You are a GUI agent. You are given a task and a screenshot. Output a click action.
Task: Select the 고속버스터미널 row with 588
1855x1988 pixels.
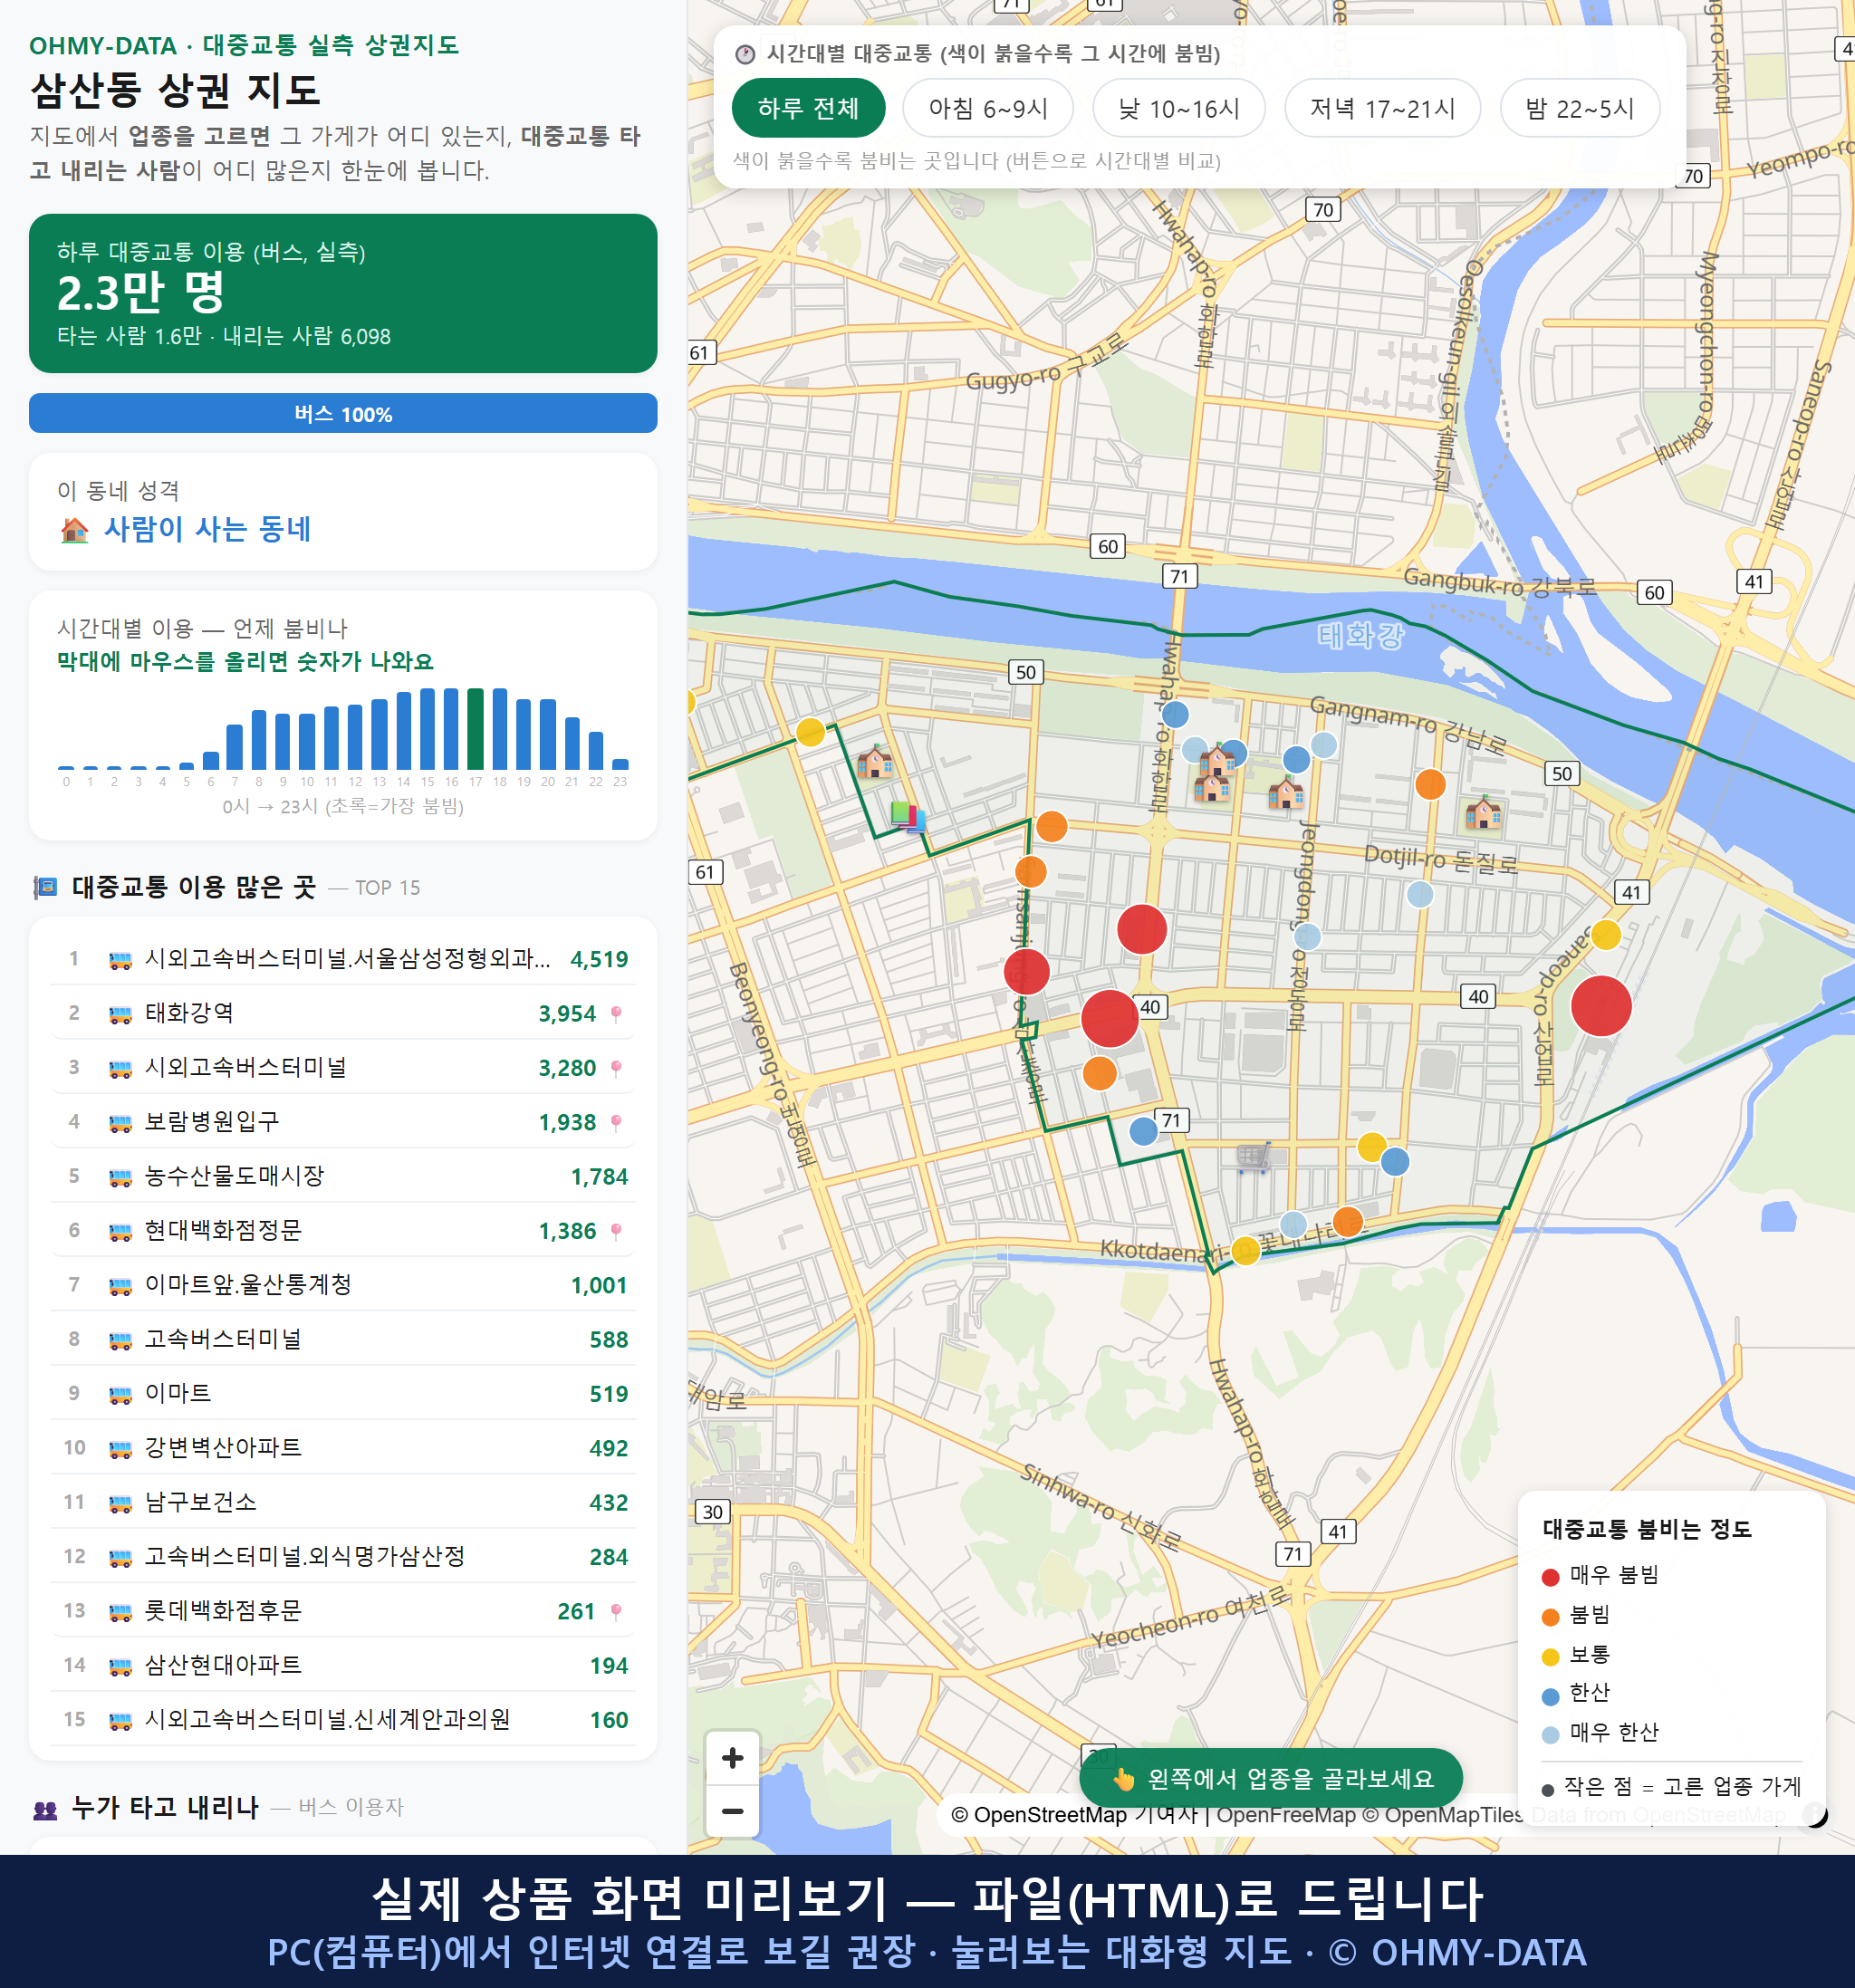[x=343, y=1340]
